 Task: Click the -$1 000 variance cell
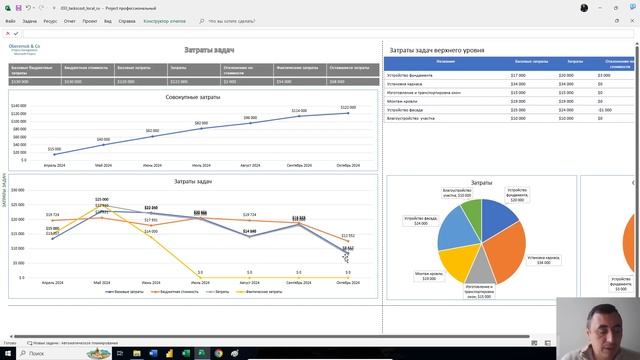tap(604, 110)
